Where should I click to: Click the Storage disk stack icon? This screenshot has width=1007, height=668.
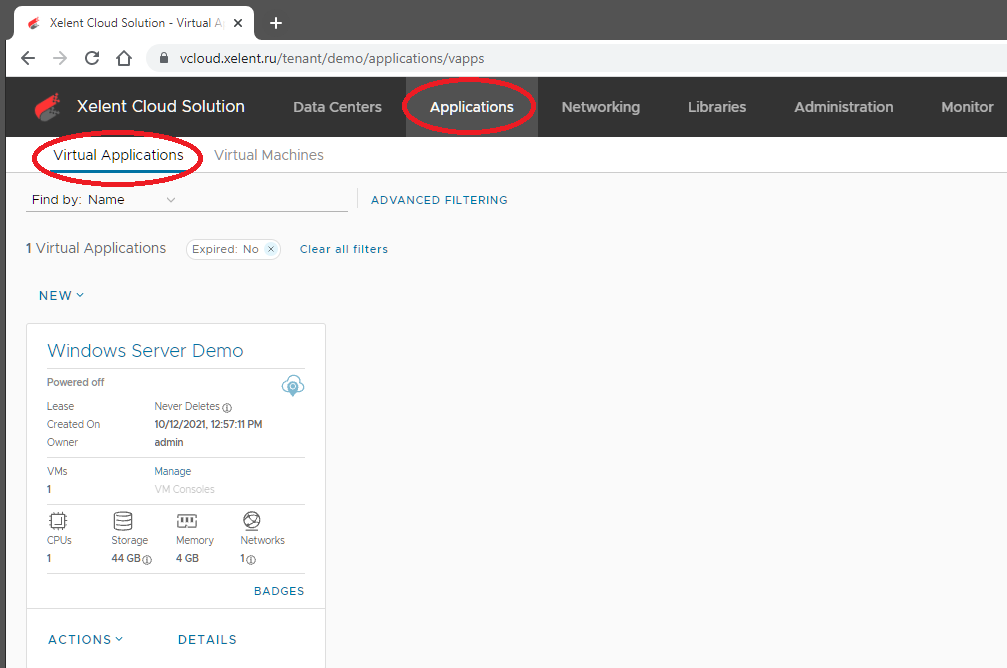coord(123,520)
